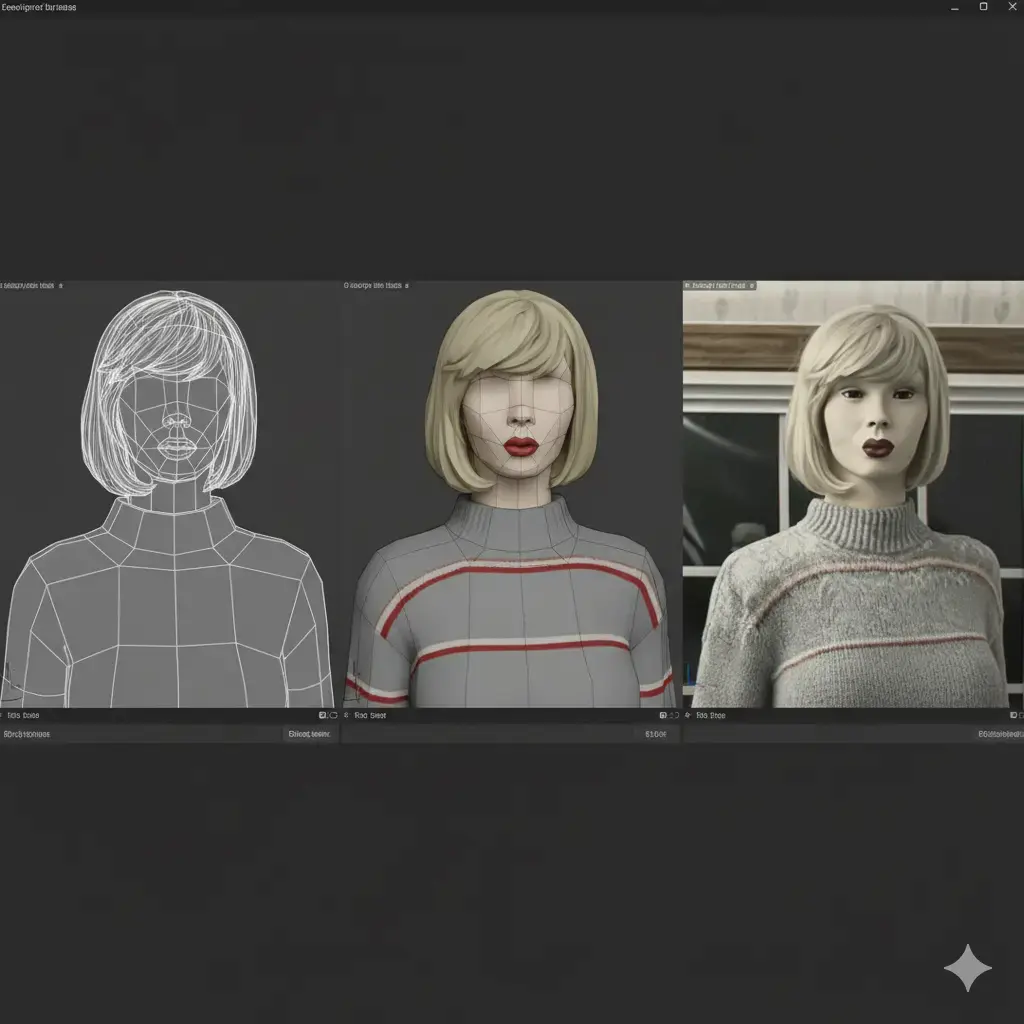Close the rendered viewport tab with its x
Image resolution: width=1024 pixels, height=1024 pixels.
coord(751,285)
